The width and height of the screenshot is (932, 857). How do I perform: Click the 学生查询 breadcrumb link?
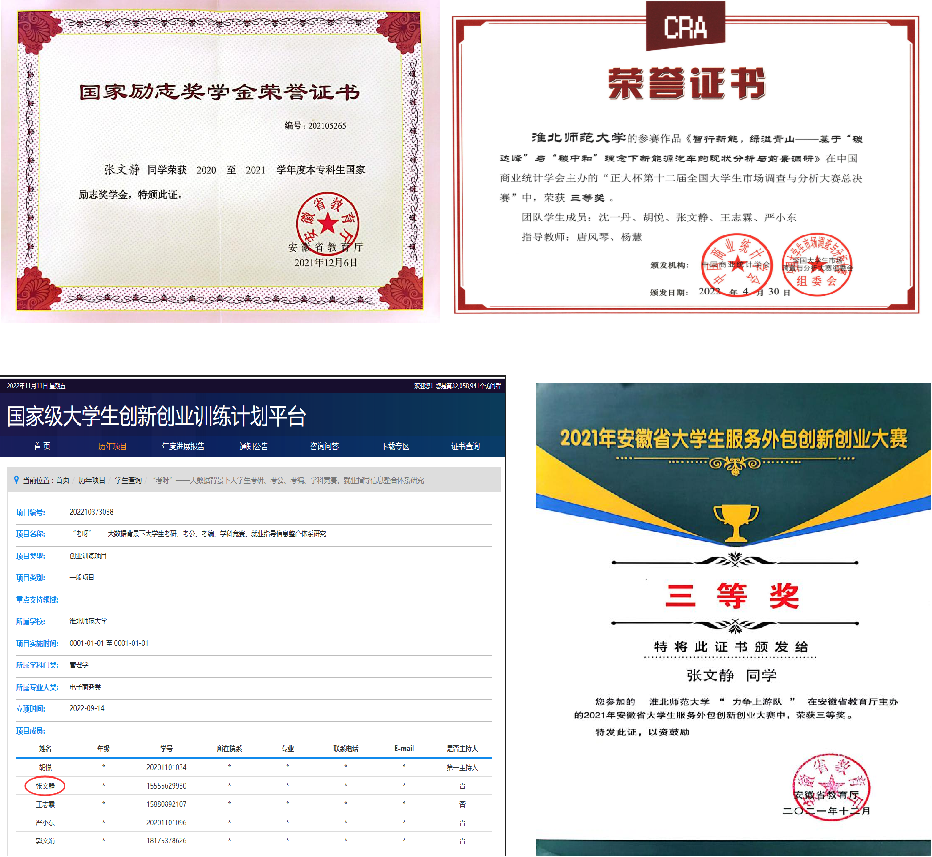(128, 481)
